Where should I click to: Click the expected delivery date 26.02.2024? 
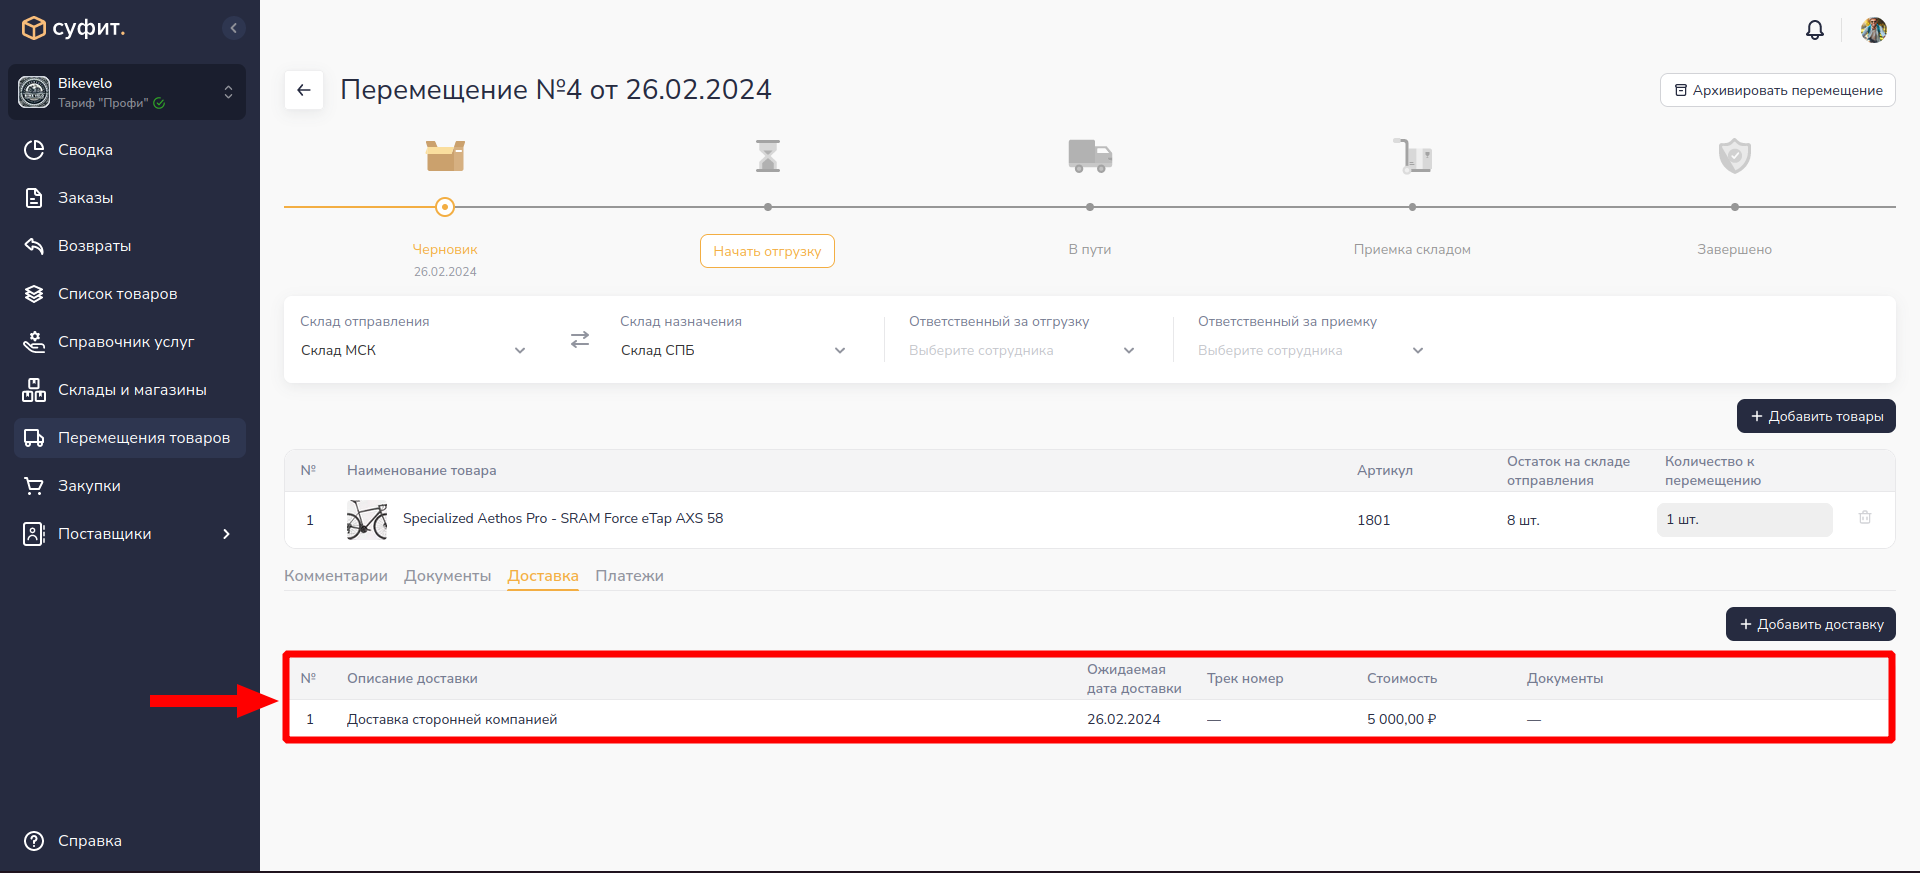(1124, 719)
